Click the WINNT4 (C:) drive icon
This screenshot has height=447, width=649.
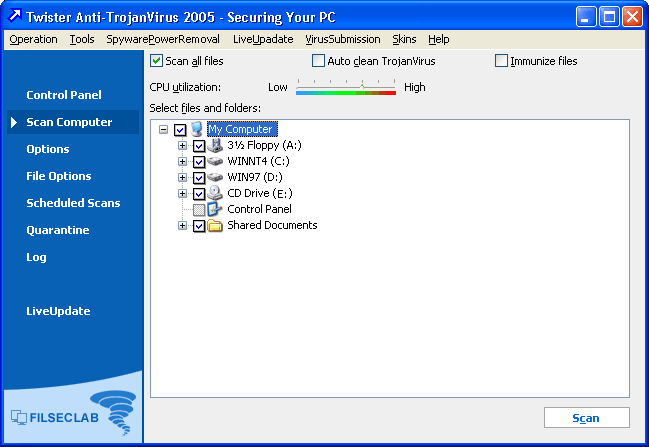[x=215, y=161]
